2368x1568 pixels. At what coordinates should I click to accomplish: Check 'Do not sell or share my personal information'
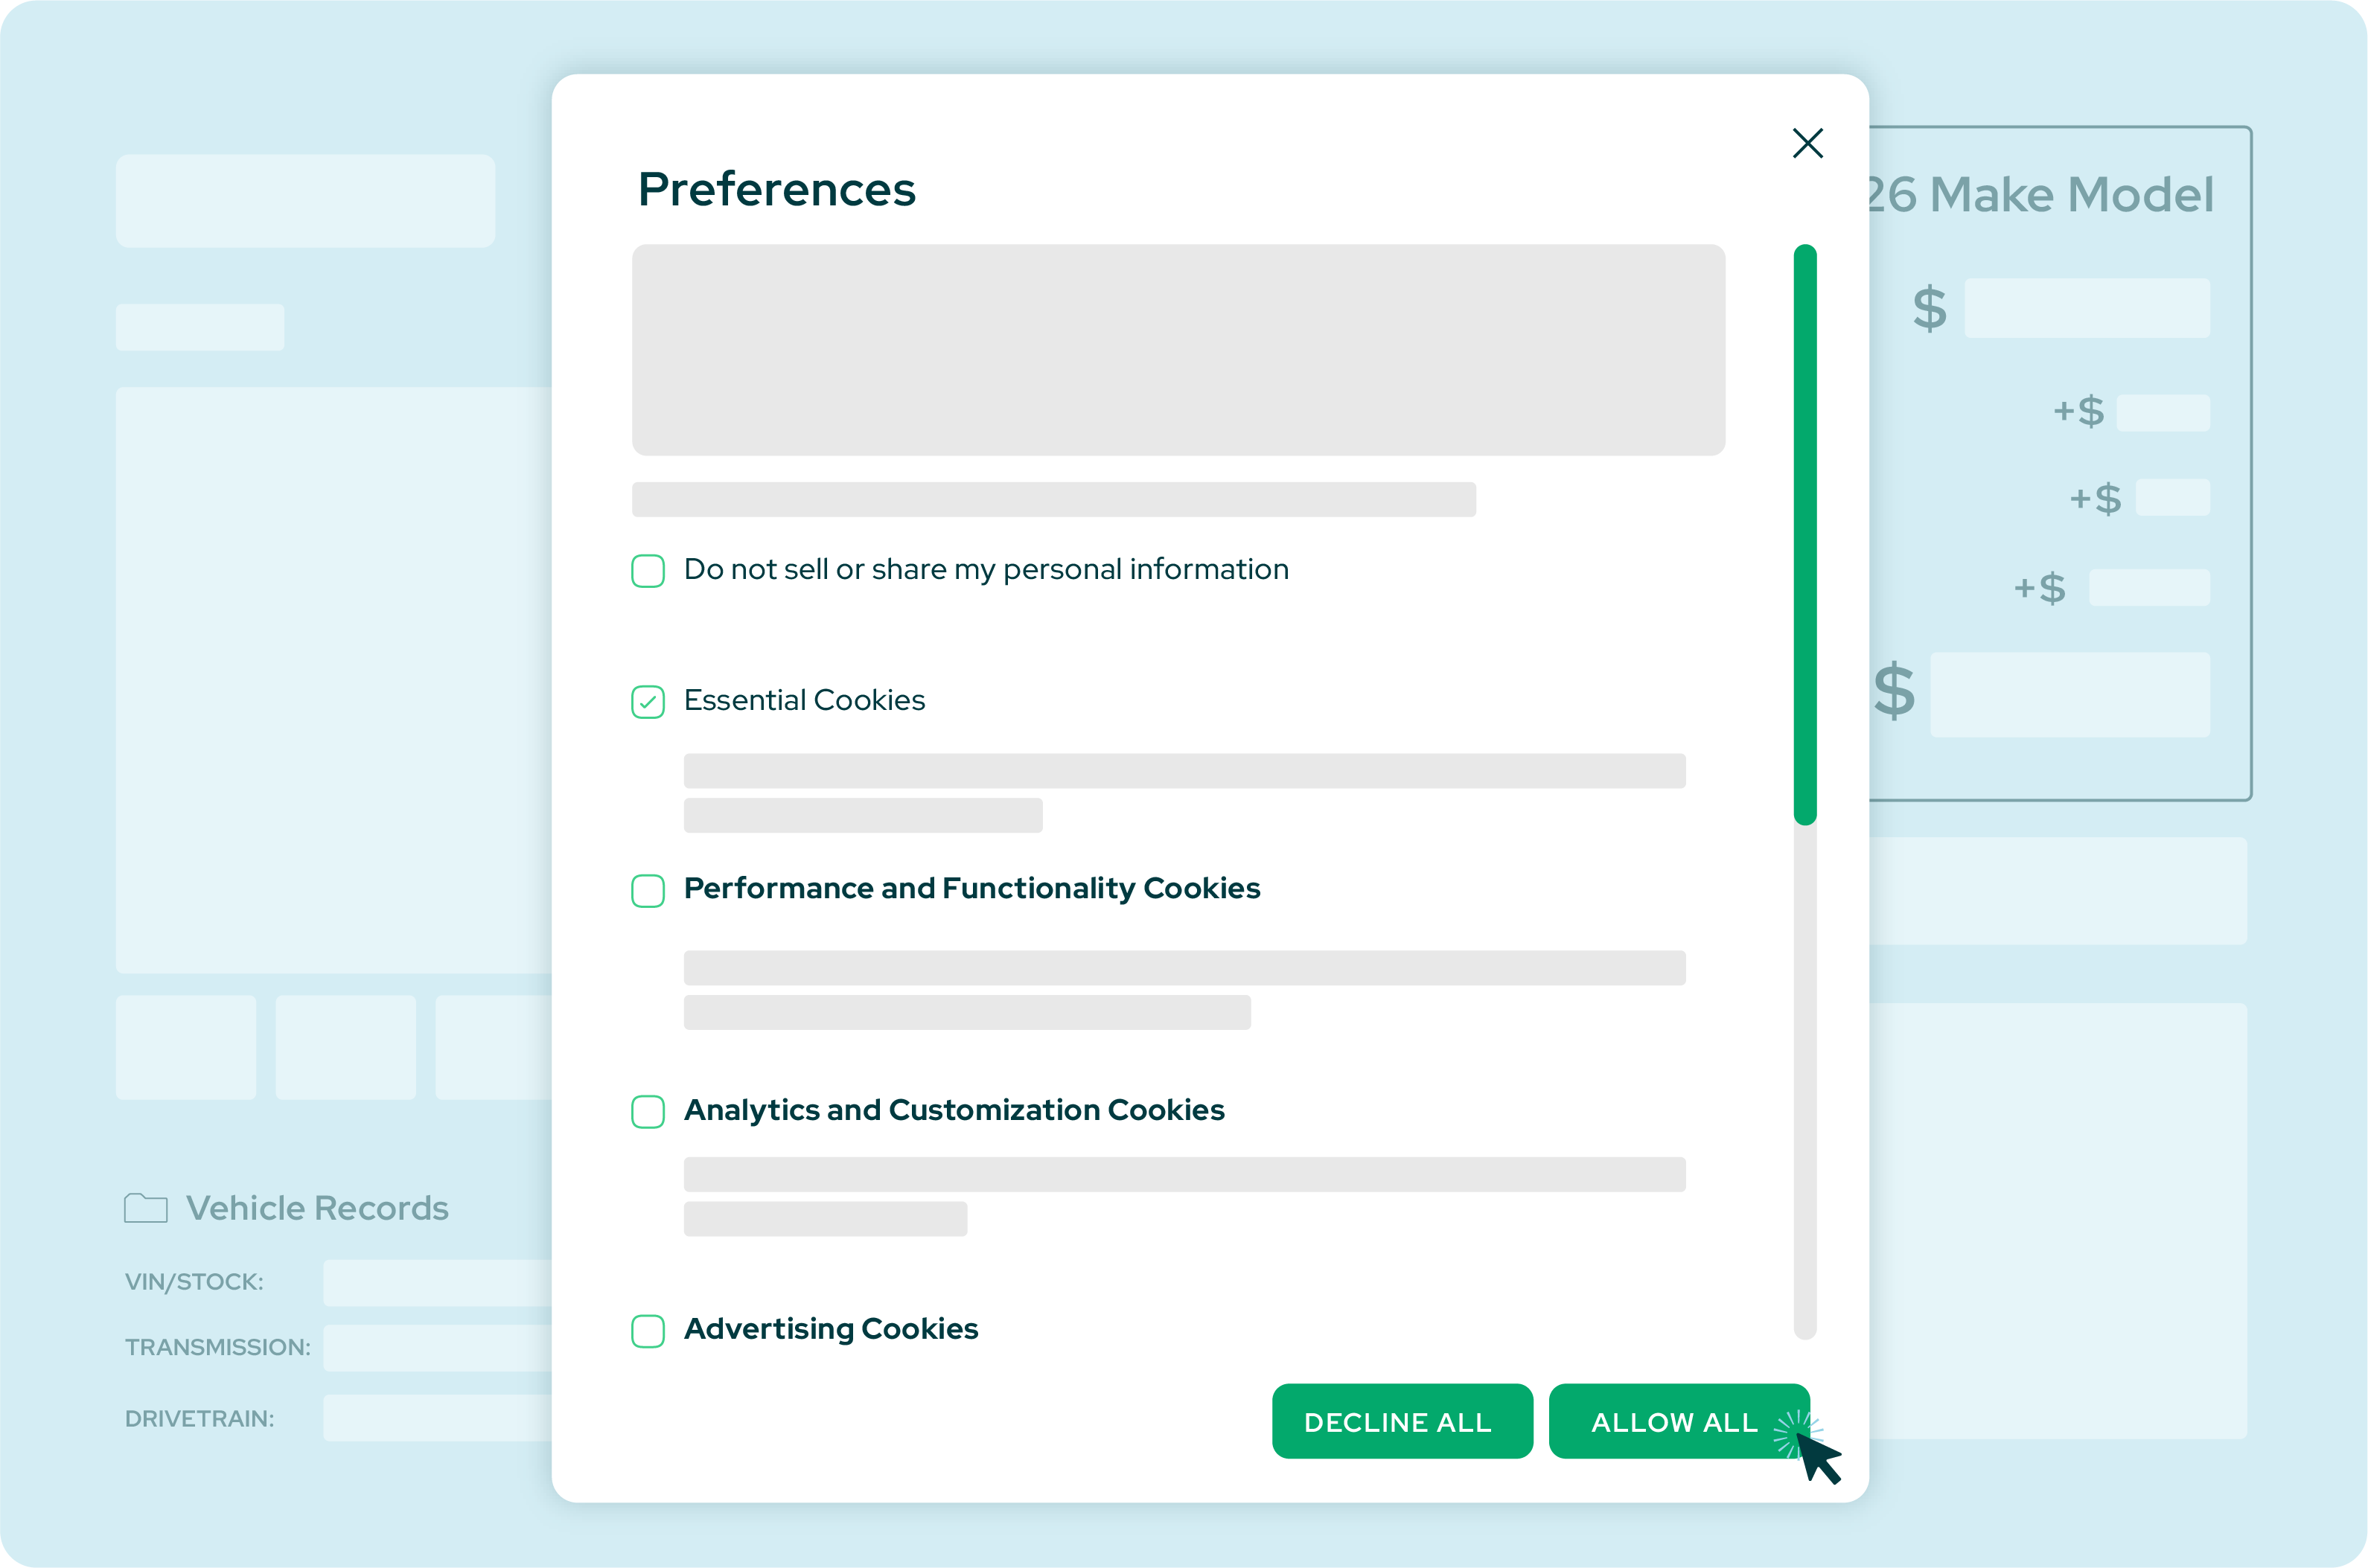coord(648,571)
